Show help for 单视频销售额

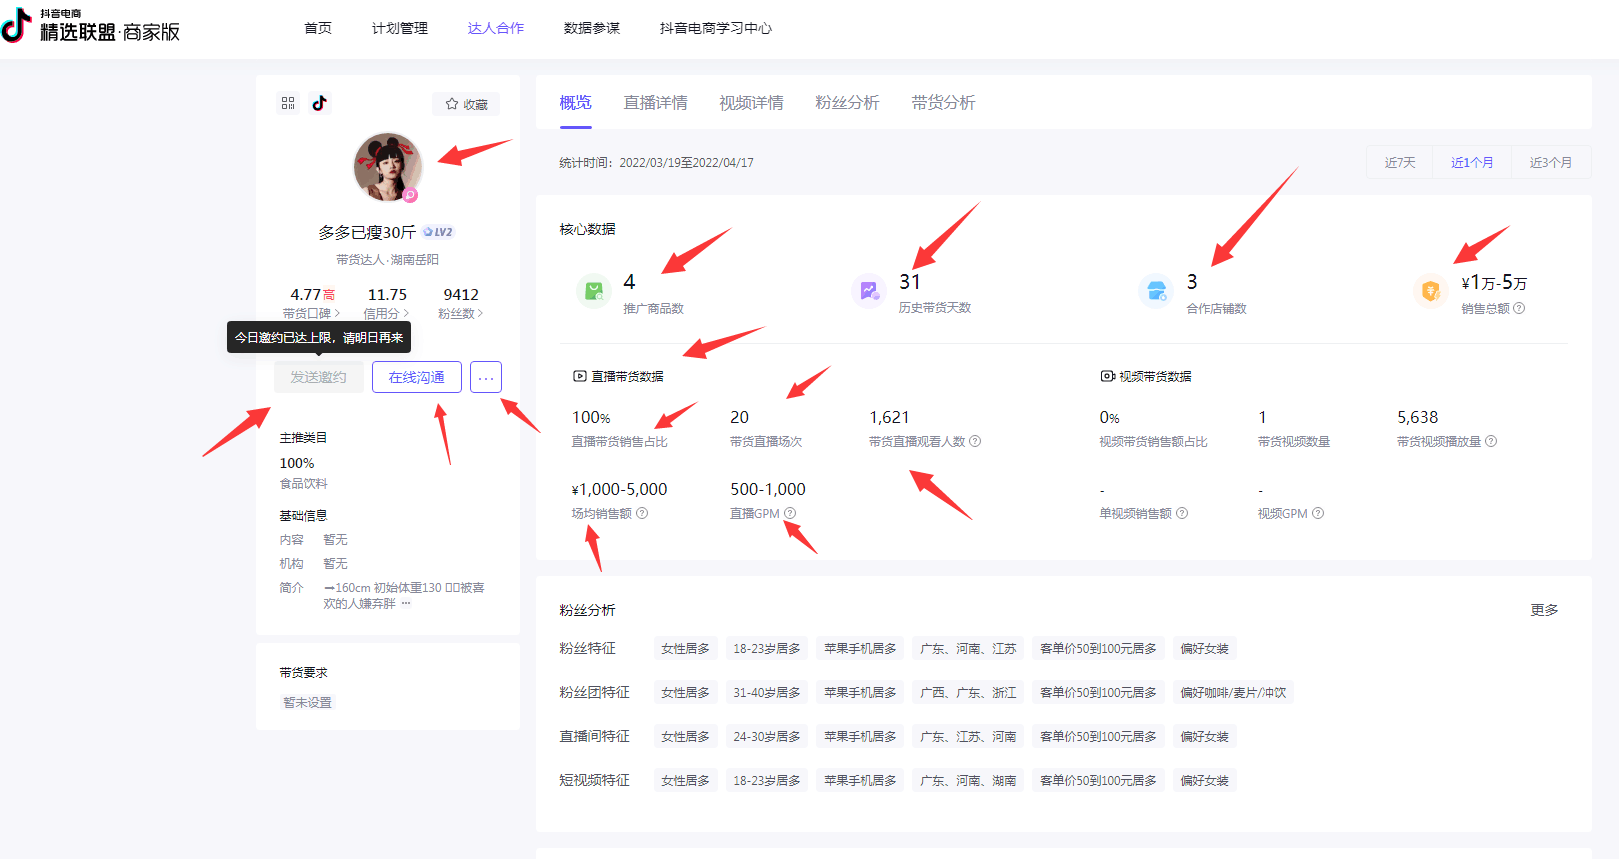pyautogui.click(x=1182, y=513)
